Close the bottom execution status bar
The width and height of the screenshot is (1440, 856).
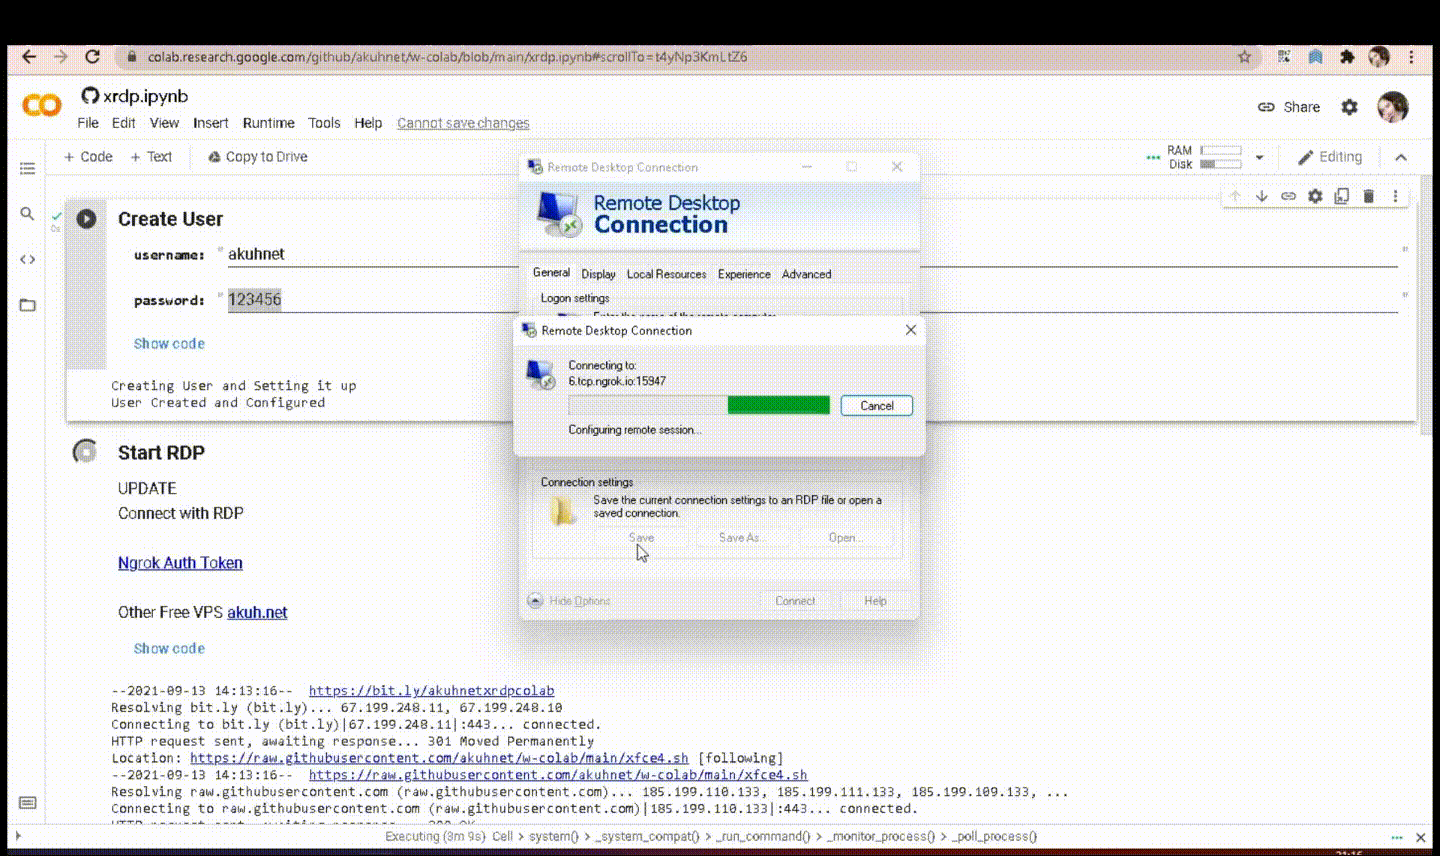1420,837
